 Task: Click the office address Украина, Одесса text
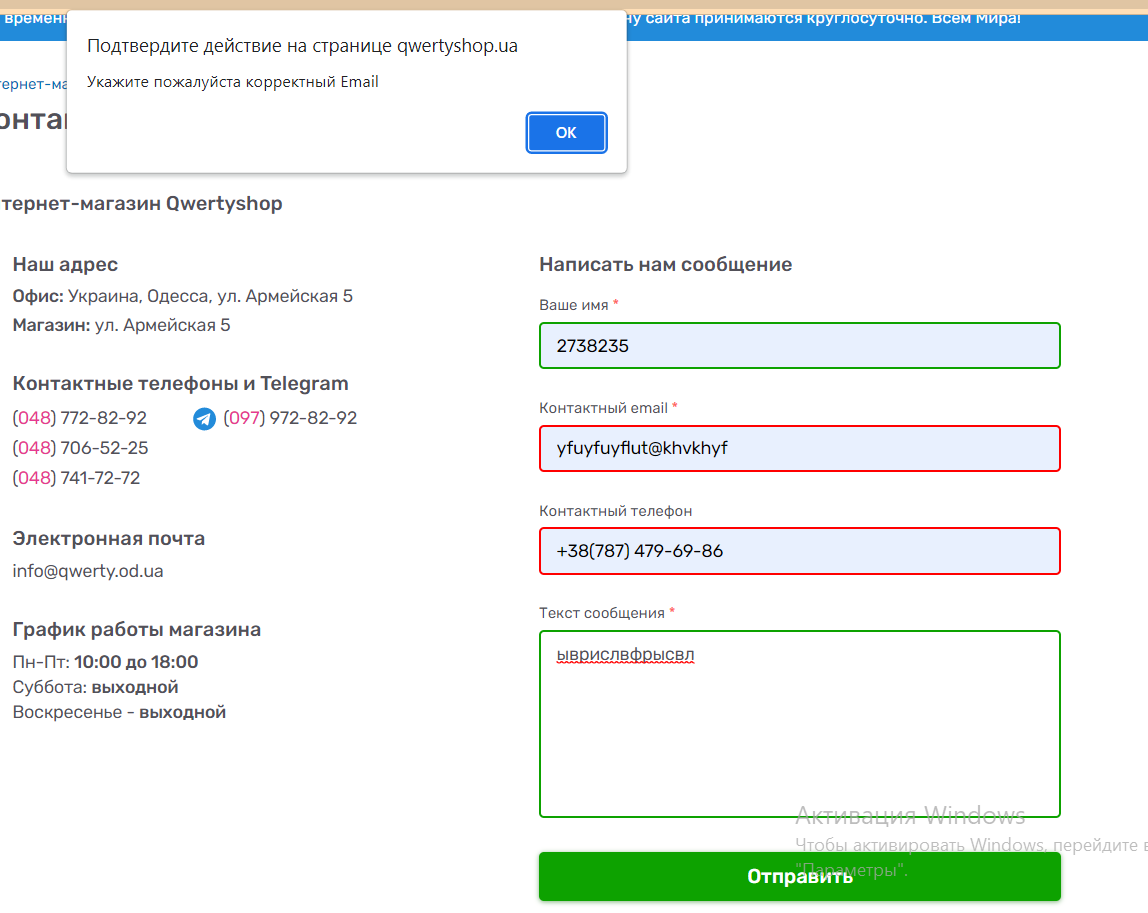pos(210,297)
